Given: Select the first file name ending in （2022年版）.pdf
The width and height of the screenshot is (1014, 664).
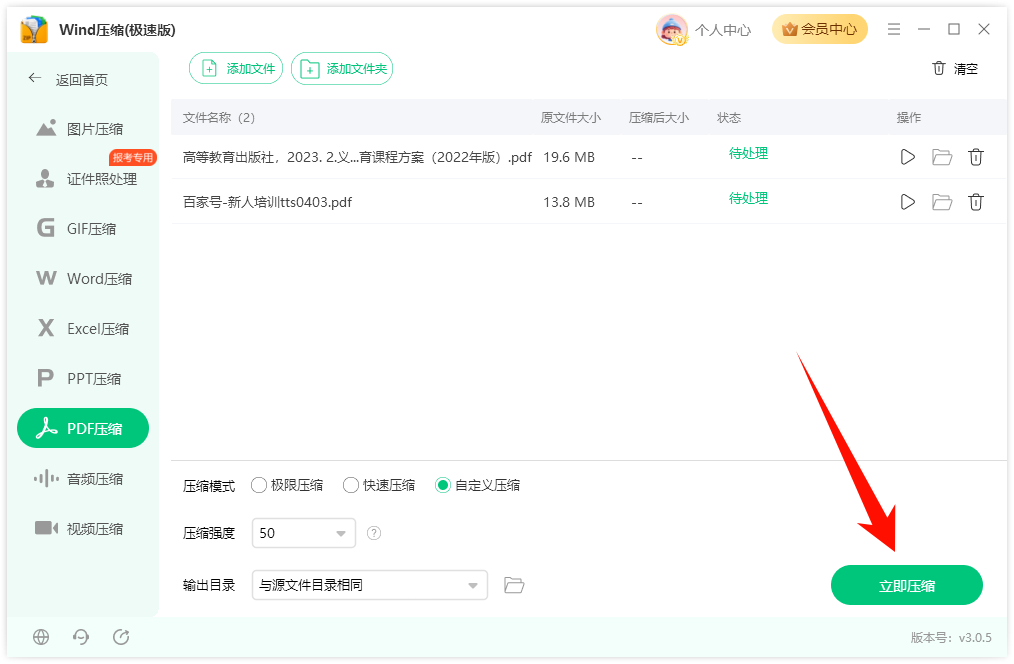Looking at the screenshot, I should click(x=357, y=157).
